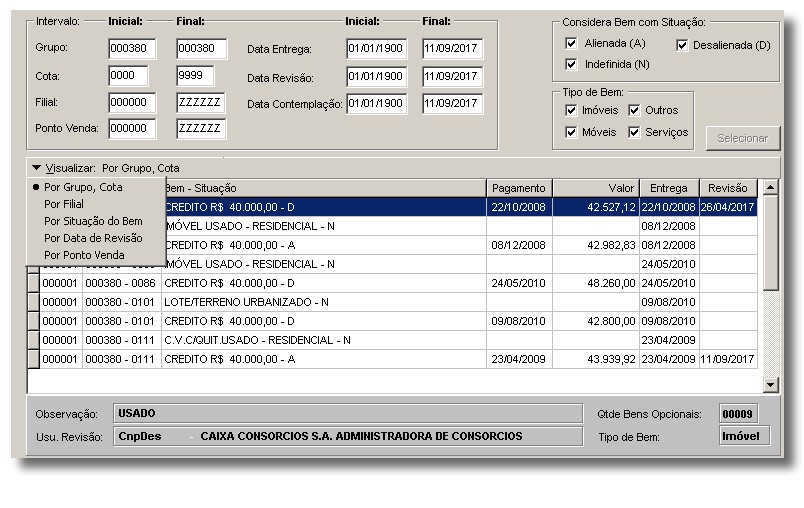This screenshot has height=508, width=804.
Task: Toggle the Outros type checkbox
Action: 634,110
